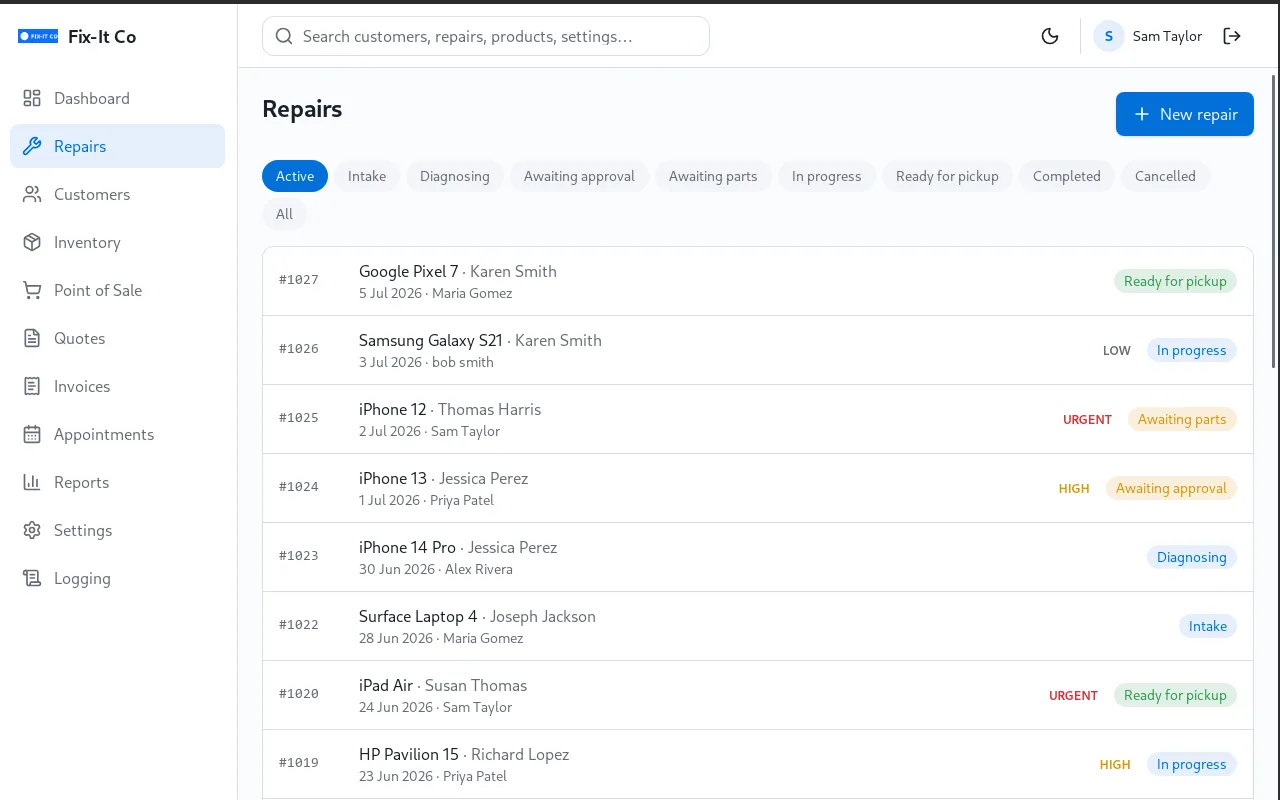Click the Customers people icon

pos(32,194)
